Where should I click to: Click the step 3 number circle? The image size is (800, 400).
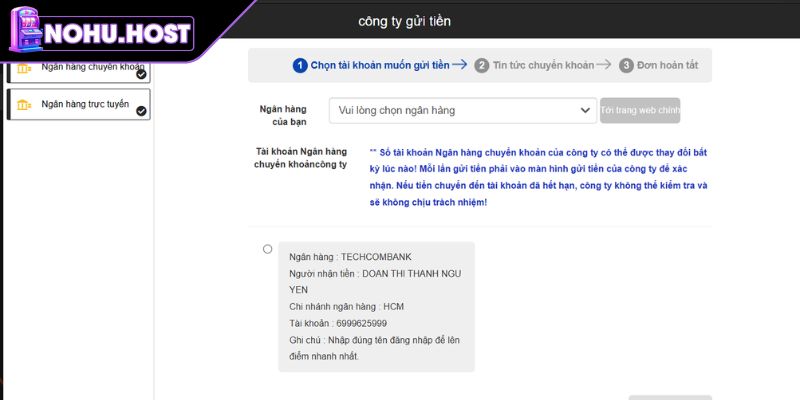pos(626,65)
